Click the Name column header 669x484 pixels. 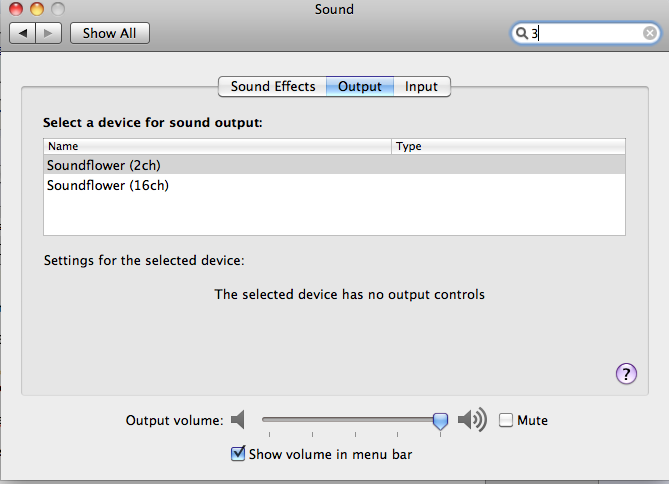217,146
